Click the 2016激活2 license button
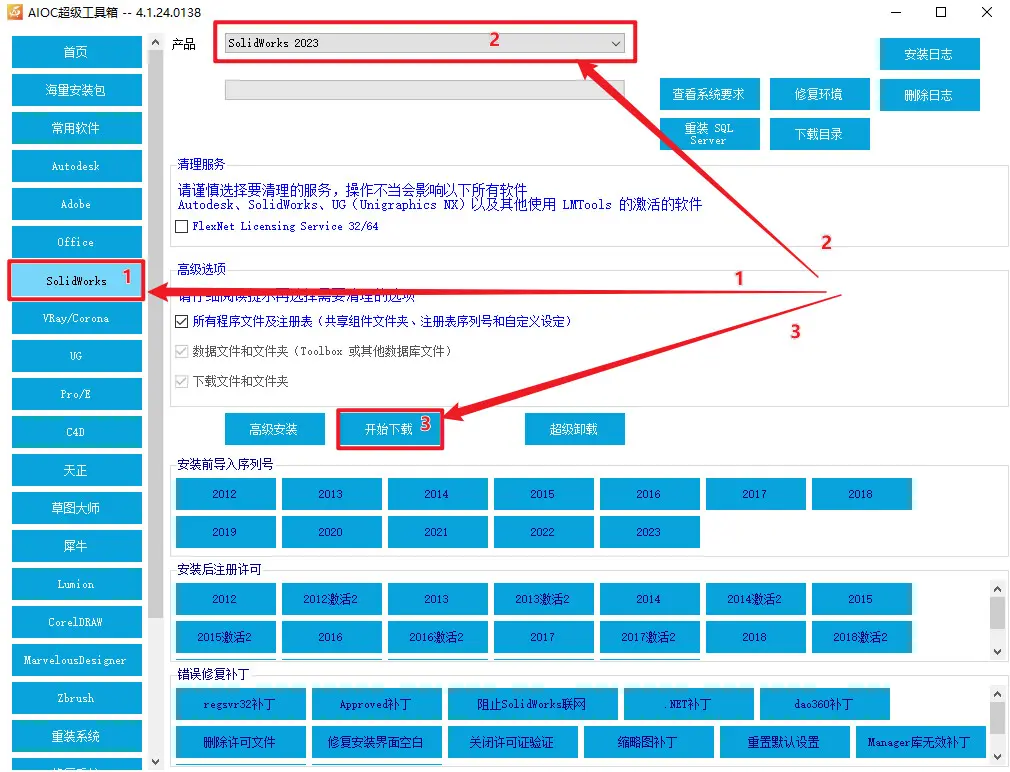1010x772 pixels. [x=437, y=637]
